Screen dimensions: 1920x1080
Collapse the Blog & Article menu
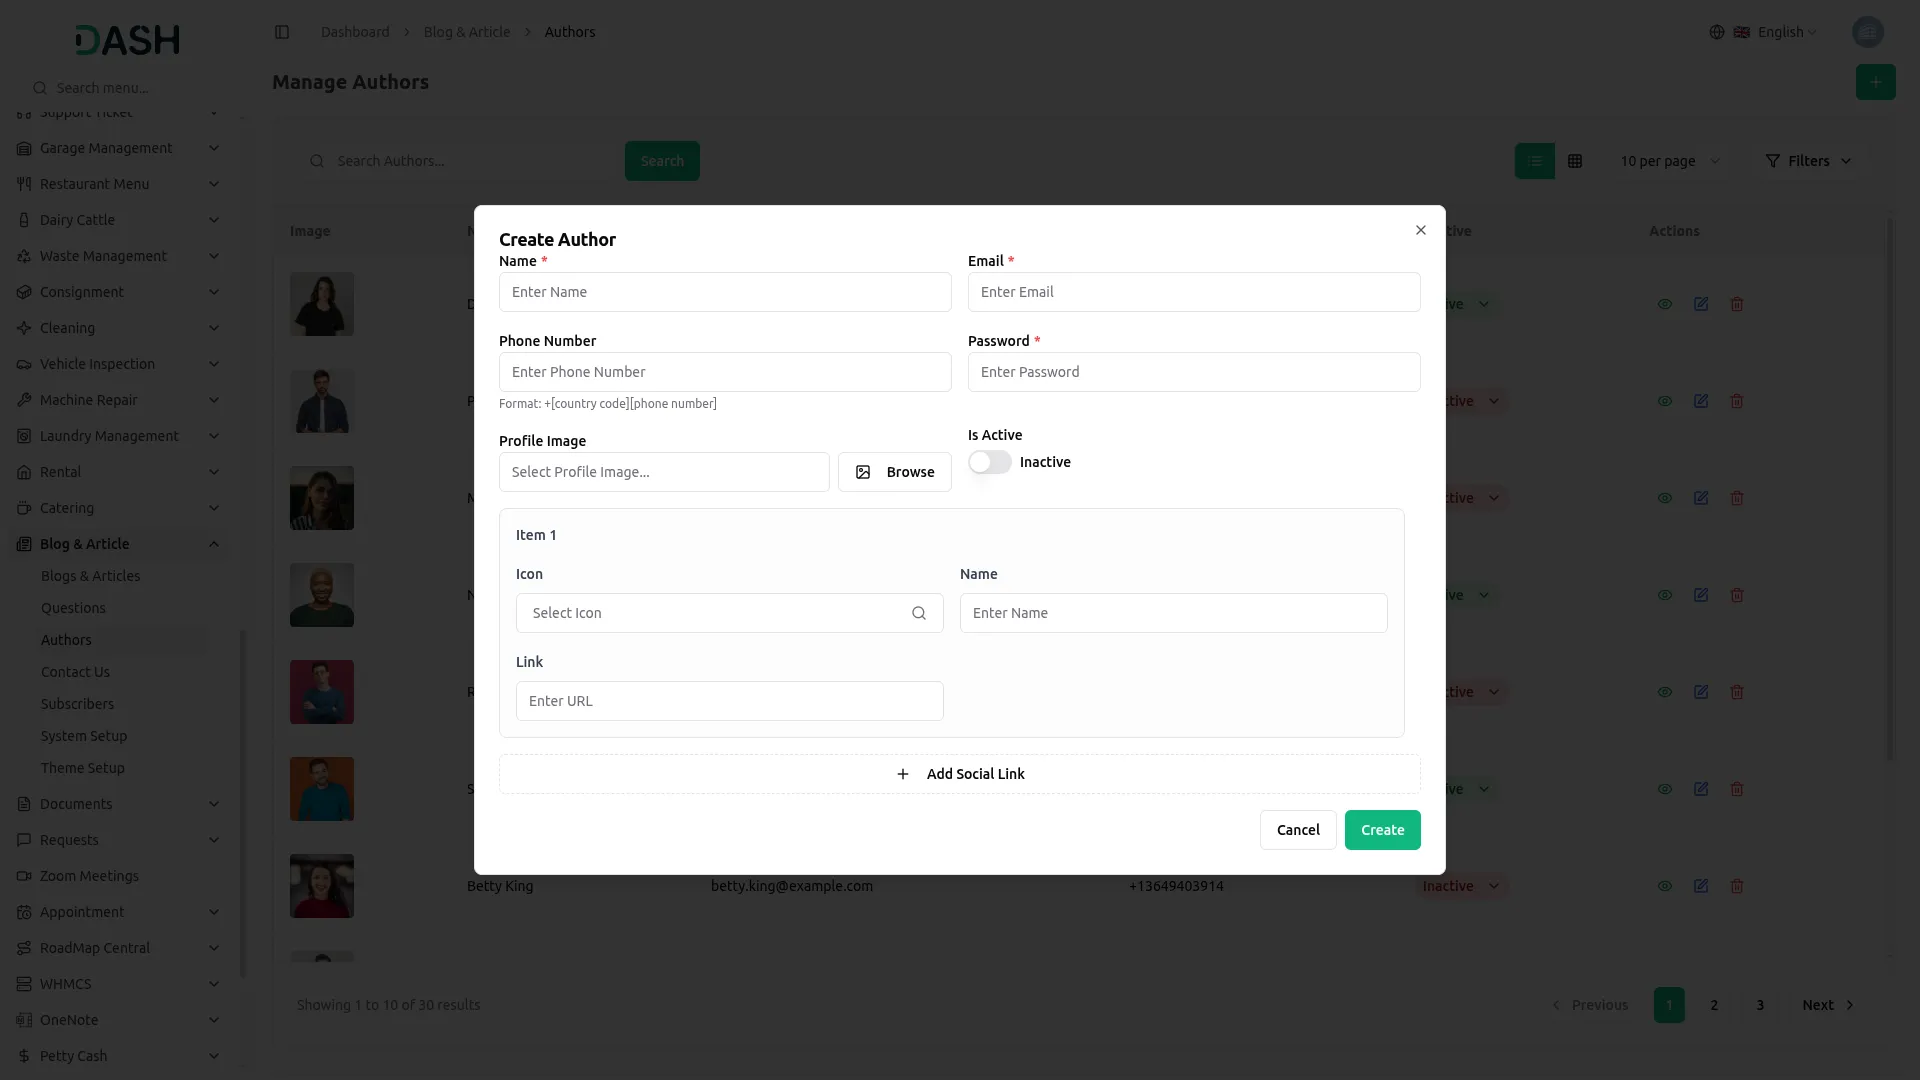click(x=214, y=544)
